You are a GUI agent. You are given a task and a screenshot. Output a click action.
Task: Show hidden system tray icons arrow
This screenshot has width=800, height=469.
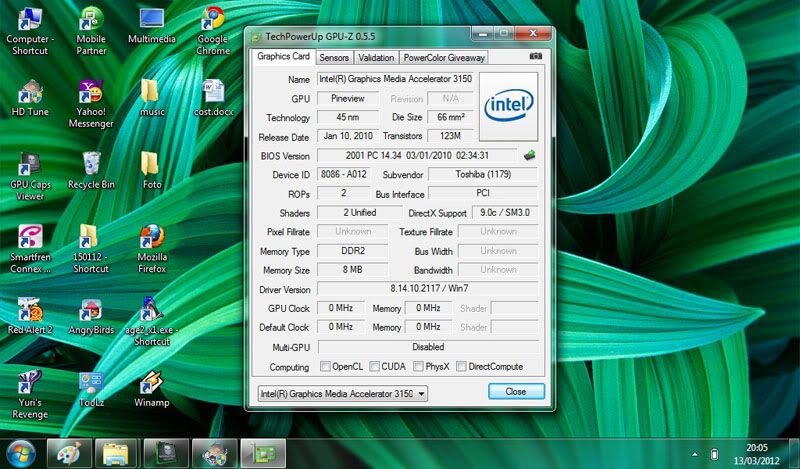point(694,454)
